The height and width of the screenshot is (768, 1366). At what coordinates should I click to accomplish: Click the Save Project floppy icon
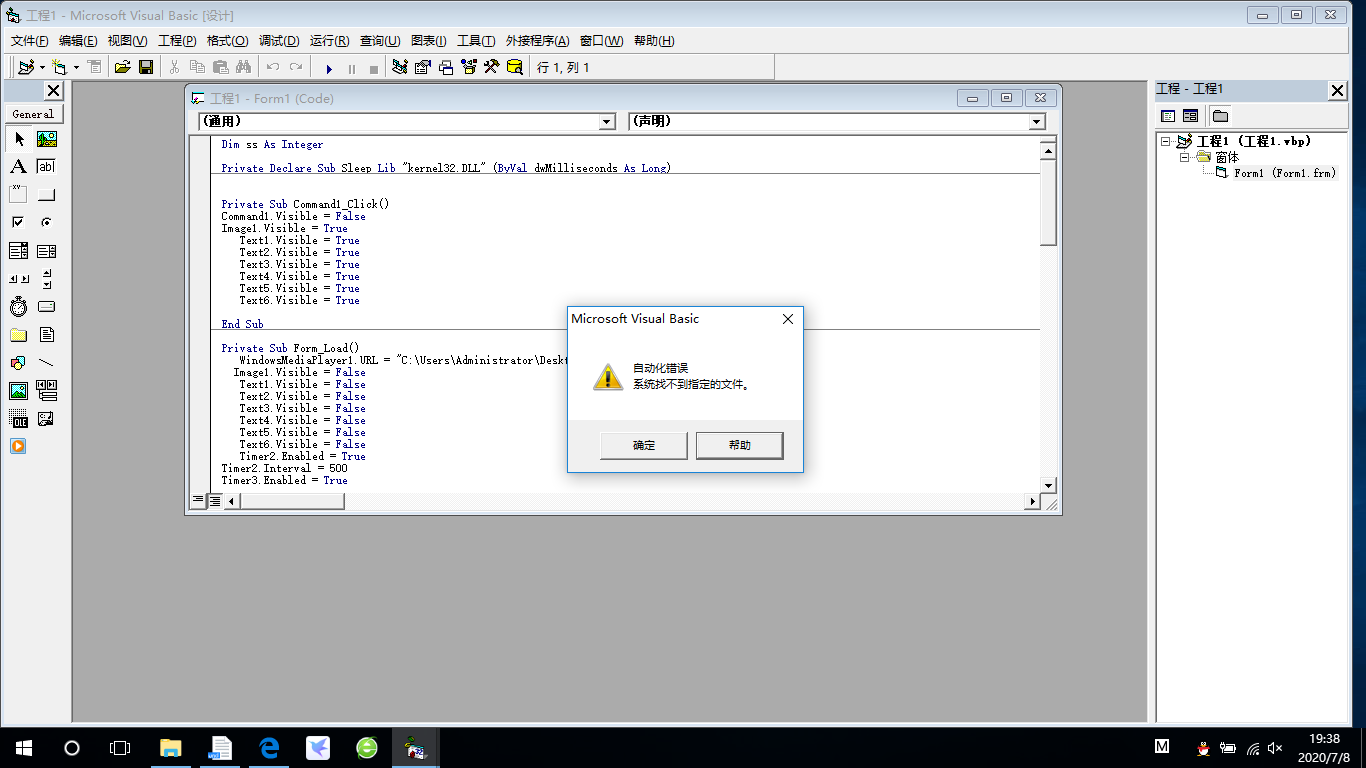pyautogui.click(x=145, y=67)
